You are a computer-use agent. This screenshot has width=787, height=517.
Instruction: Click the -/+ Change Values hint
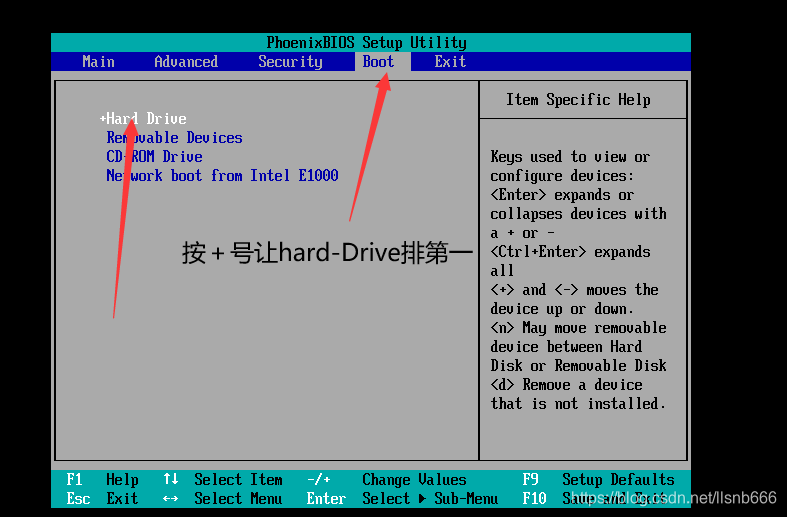387,480
